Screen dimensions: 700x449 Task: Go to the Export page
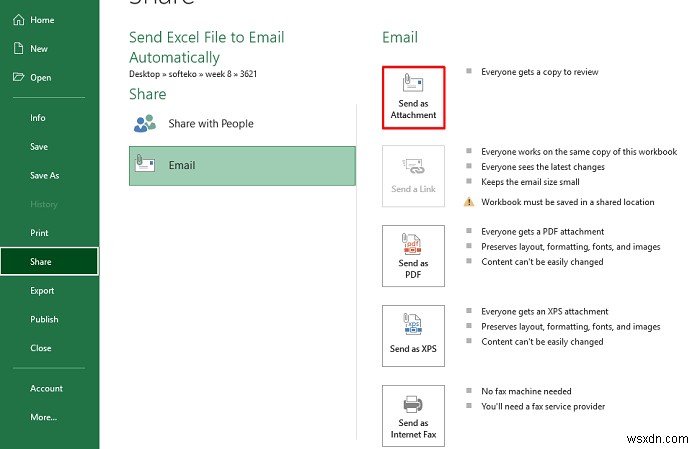coord(42,291)
